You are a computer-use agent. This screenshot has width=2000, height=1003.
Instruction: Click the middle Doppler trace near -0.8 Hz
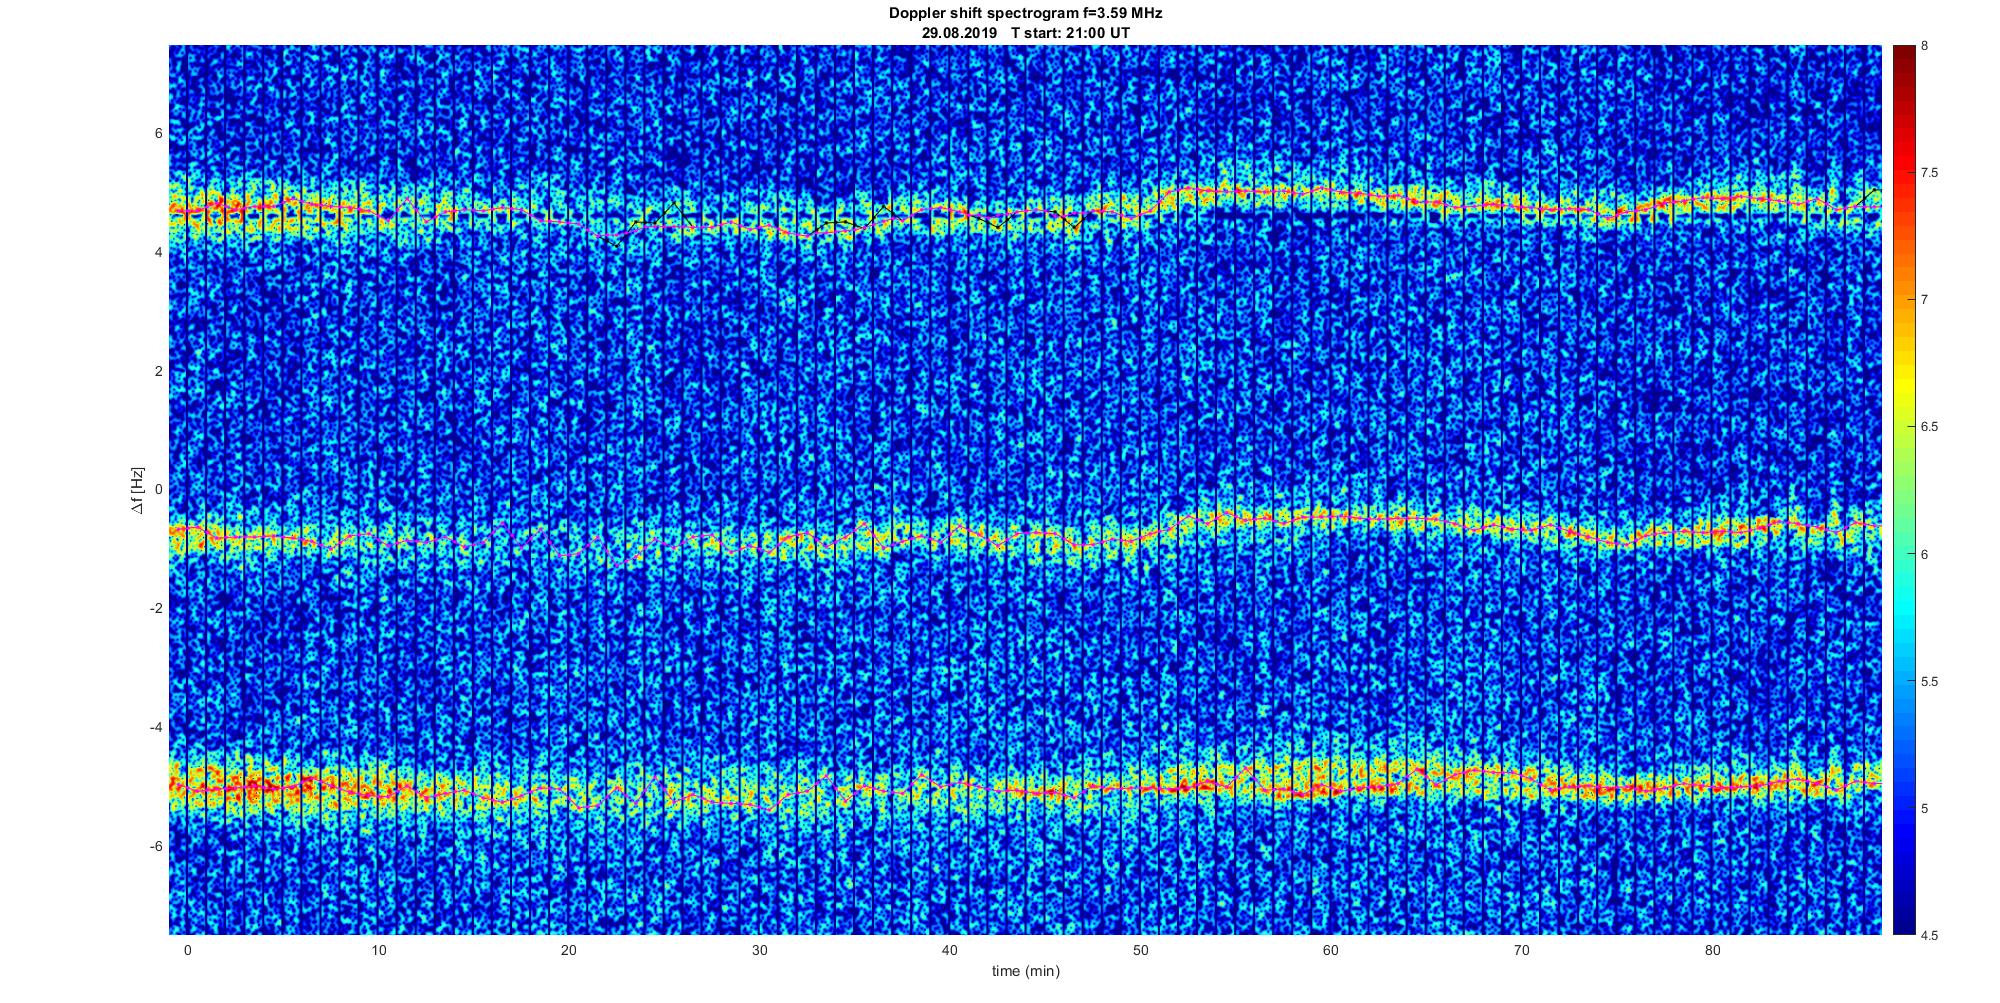1025,536
